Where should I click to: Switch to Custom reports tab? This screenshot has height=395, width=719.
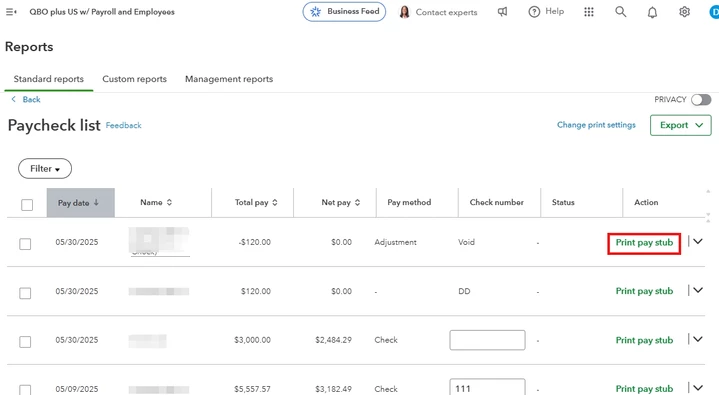point(134,79)
